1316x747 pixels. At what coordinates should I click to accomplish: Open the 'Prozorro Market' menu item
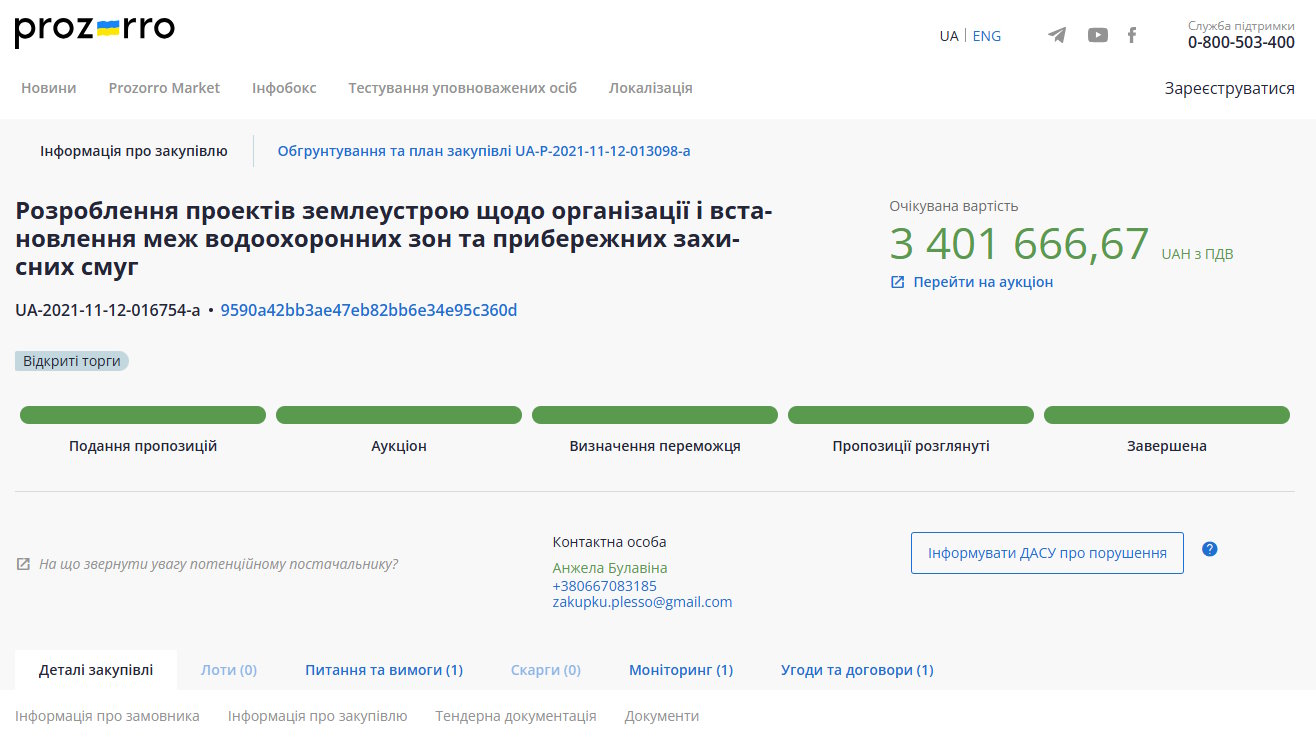coord(164,88)
